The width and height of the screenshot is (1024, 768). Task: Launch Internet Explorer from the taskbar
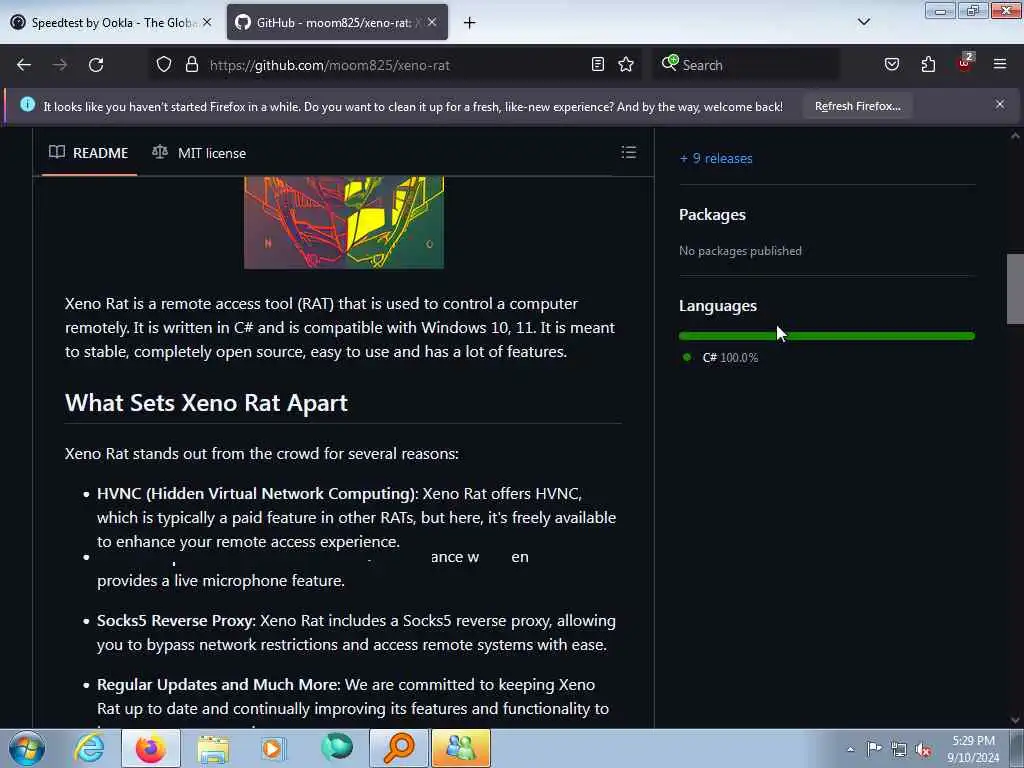click(89, 748)
